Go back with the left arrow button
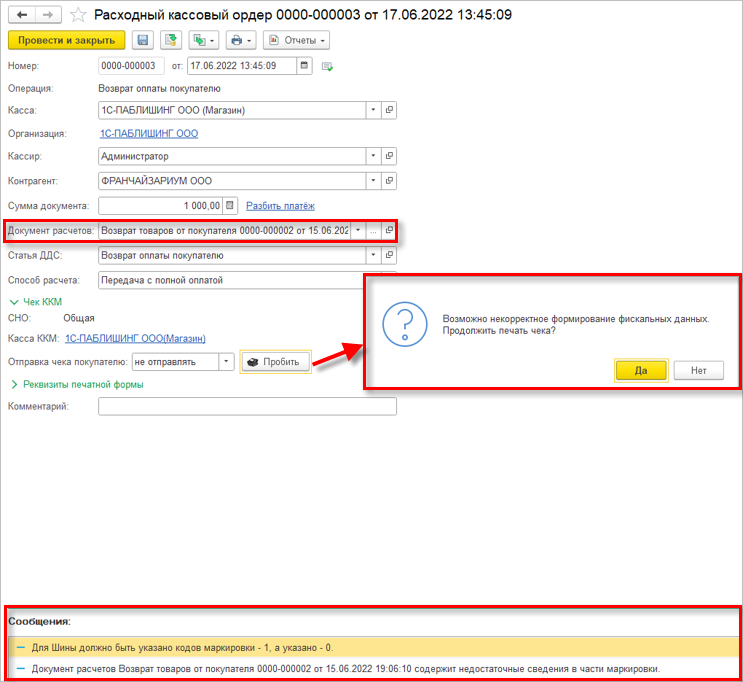743x682 pixels. [22, 15]
